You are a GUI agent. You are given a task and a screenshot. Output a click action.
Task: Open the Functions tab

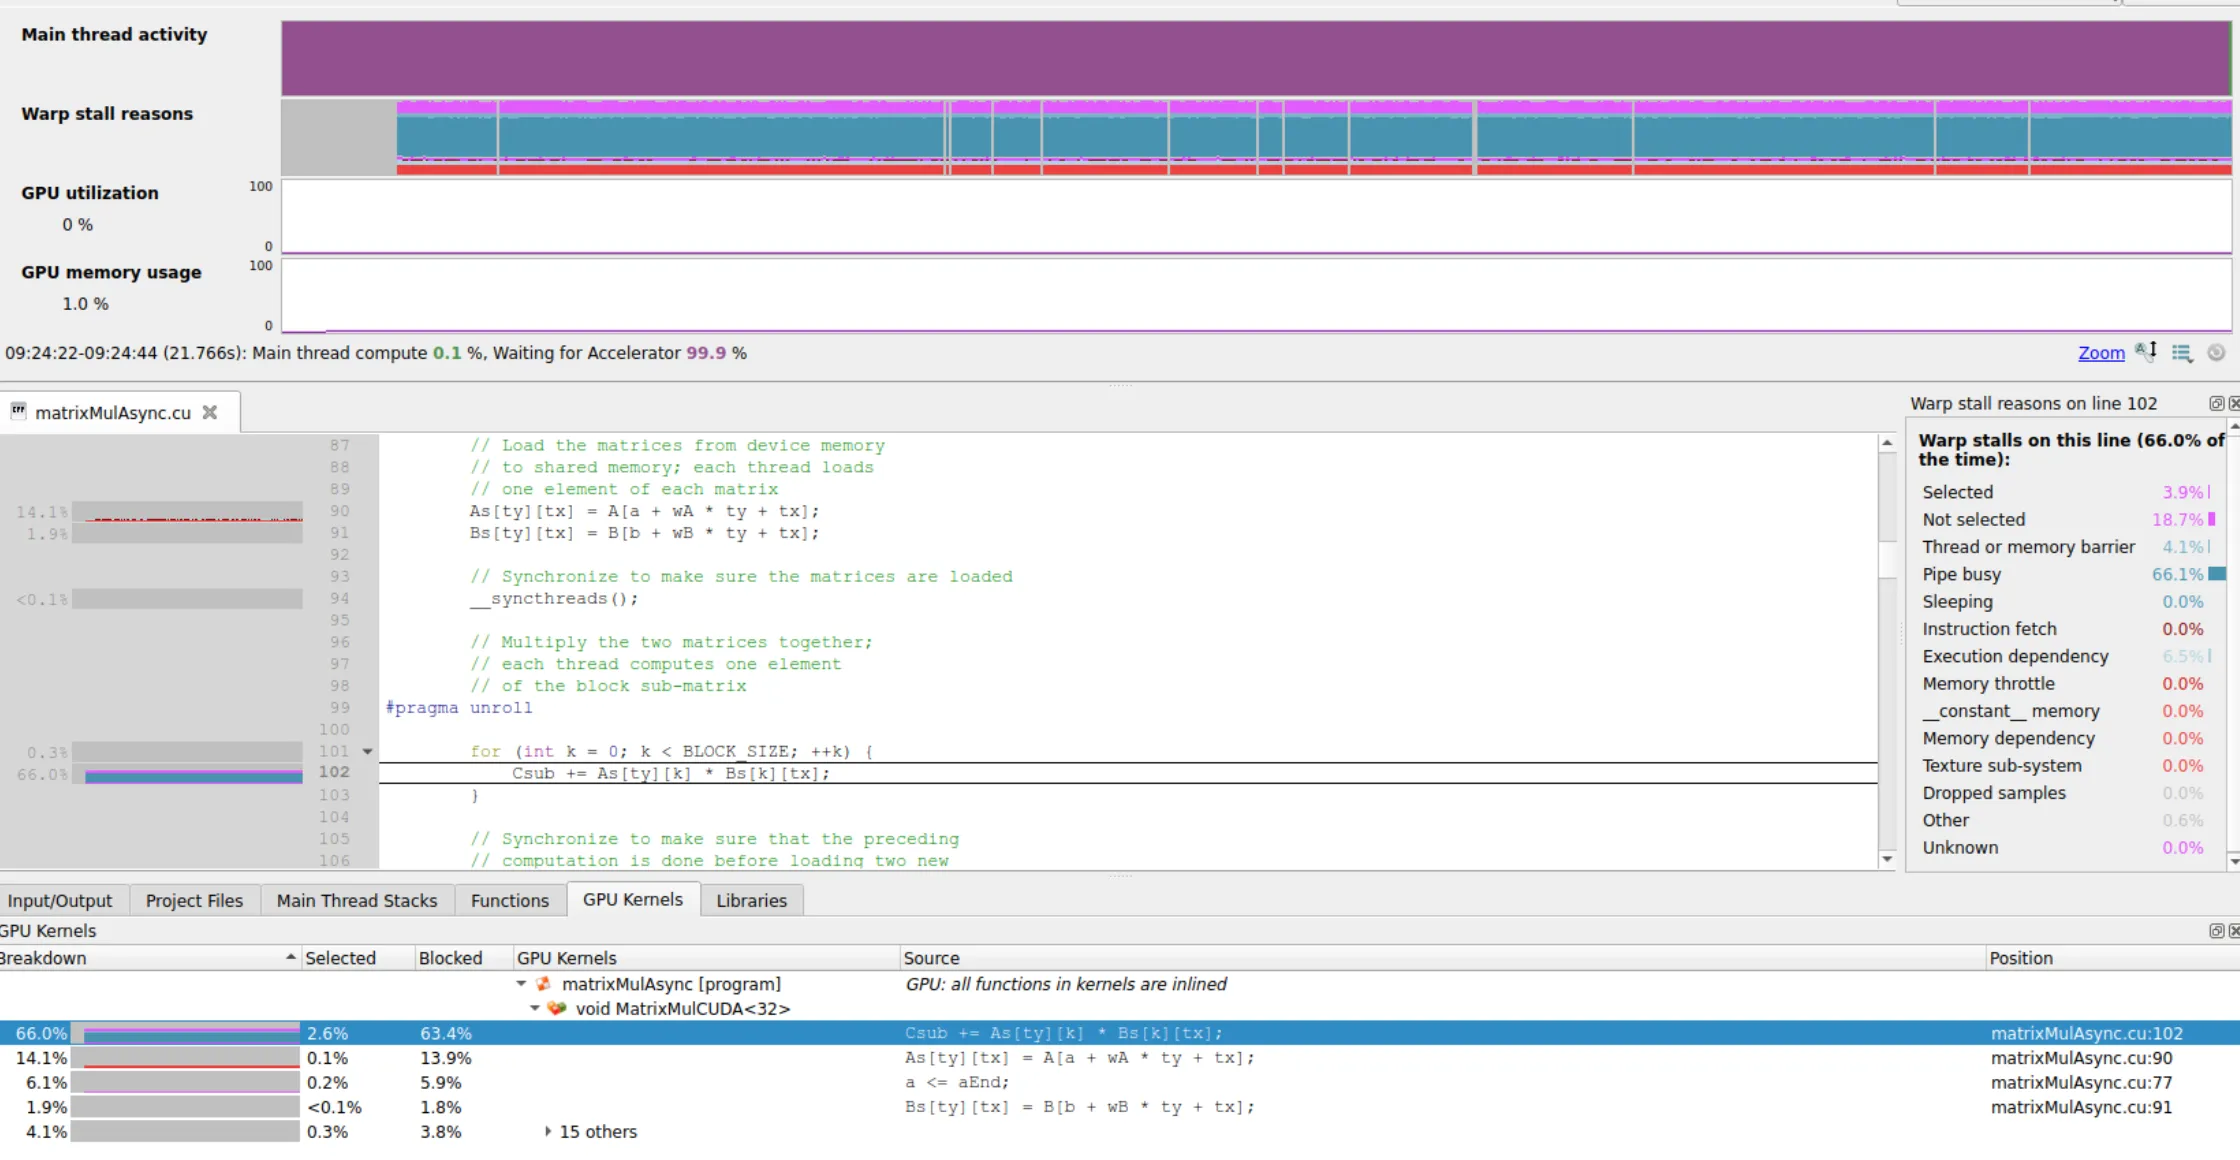[x=510, y=901]
